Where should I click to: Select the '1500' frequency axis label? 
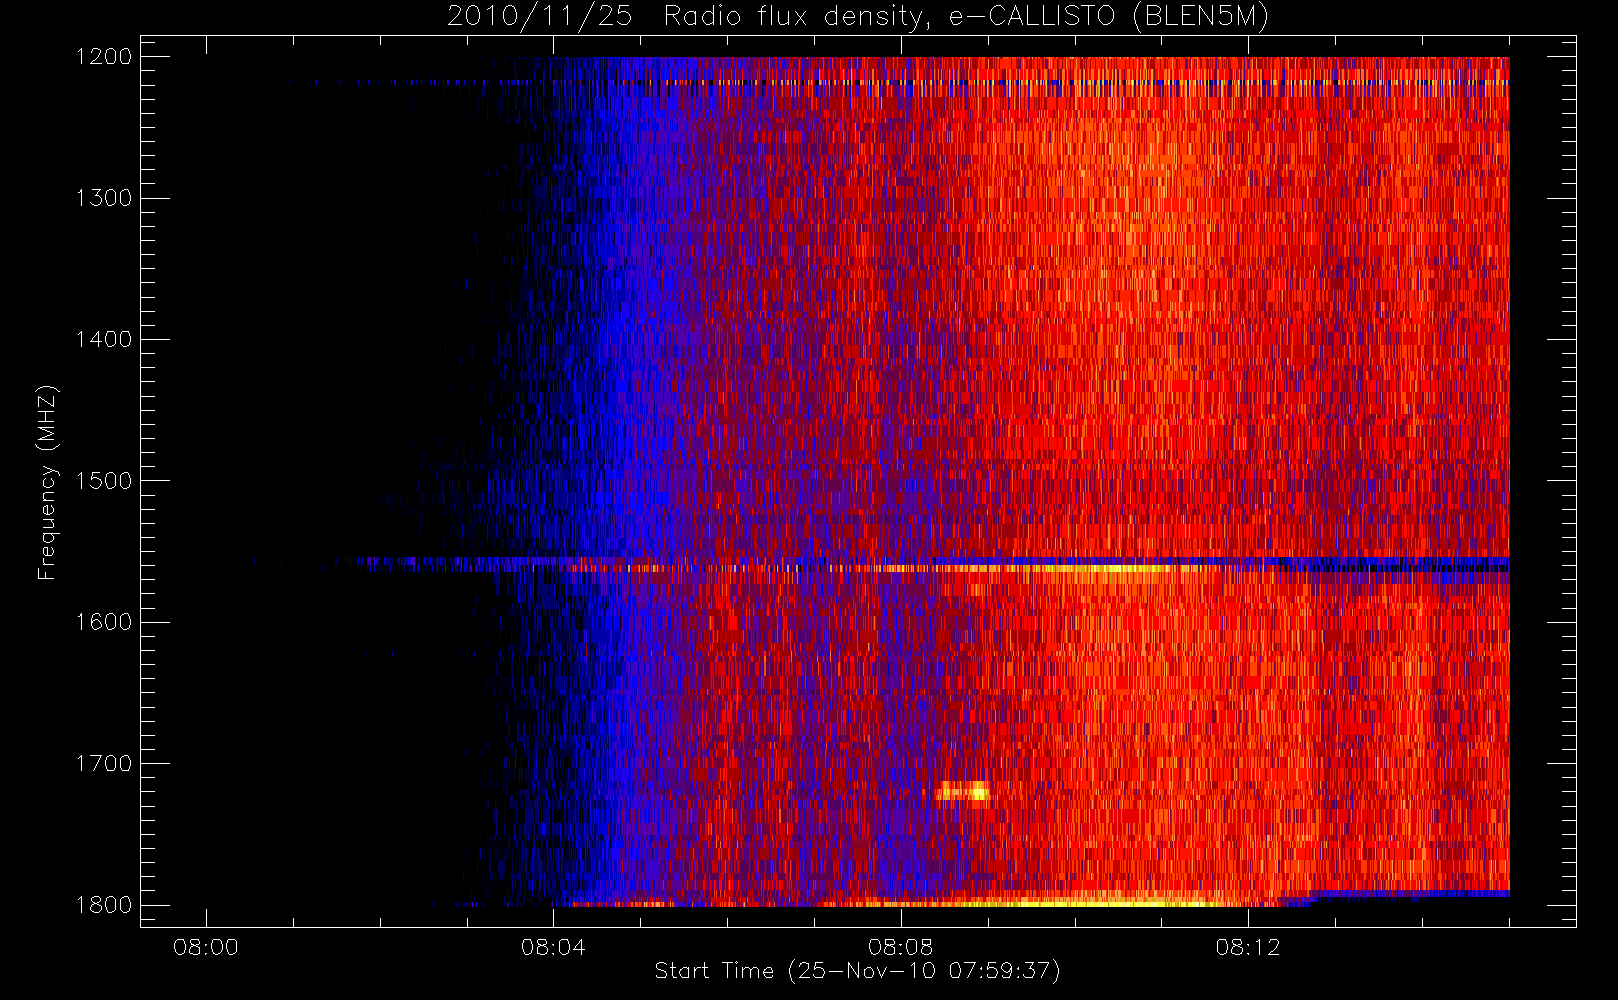(104, 481)
